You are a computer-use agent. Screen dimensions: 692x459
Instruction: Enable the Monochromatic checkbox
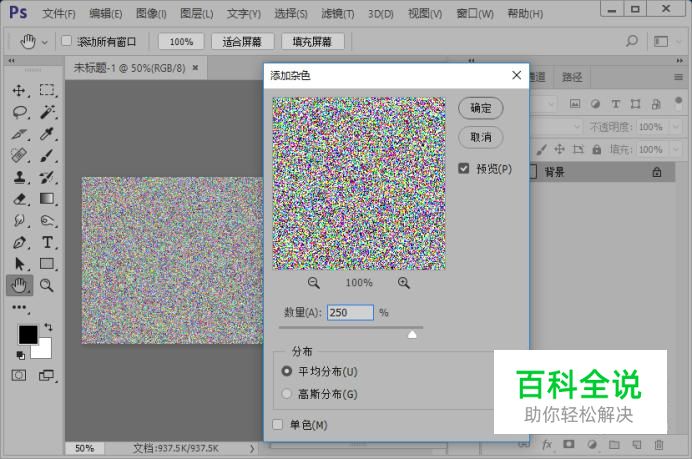pos(278,425)
